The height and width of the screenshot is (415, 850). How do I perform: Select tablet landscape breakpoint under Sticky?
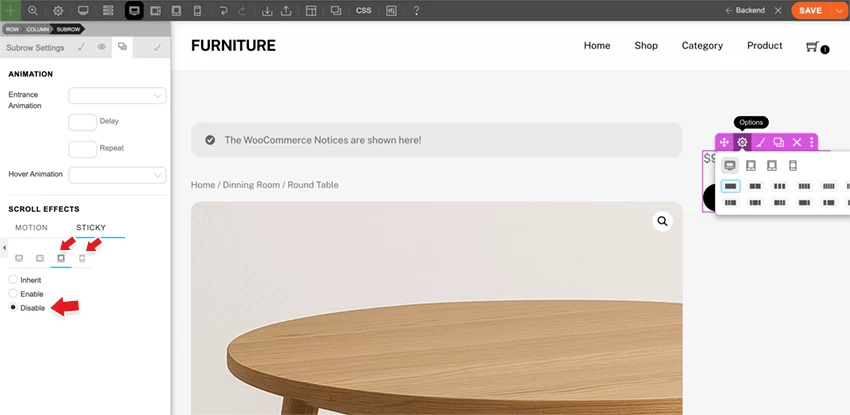(x=40, y=258)
